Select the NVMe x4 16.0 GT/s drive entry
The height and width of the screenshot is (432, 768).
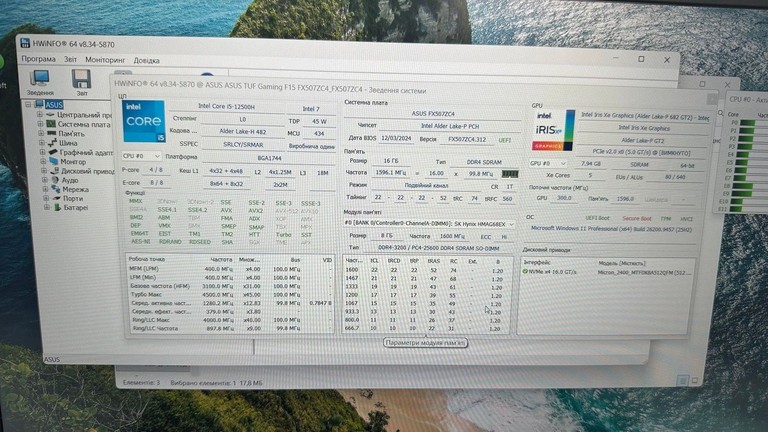(x=607, y=272)
